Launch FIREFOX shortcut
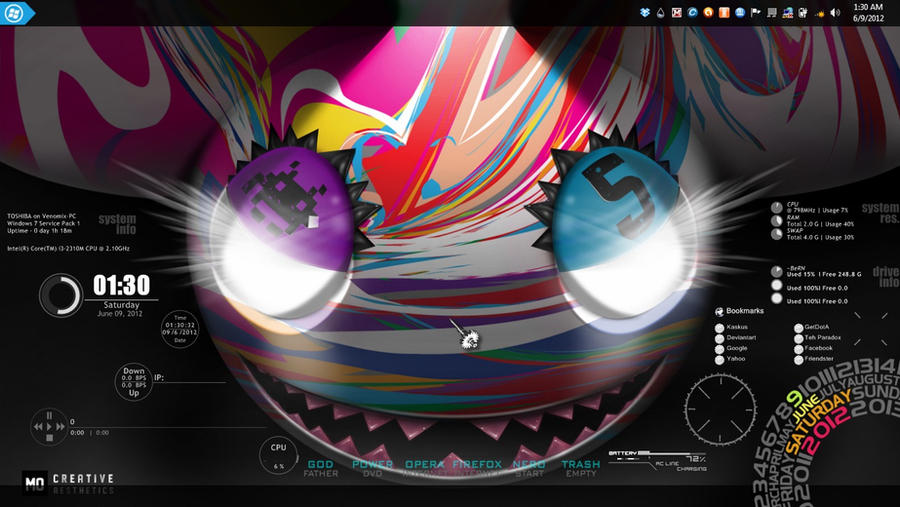This screenshot has width=900, height=507. click(x=476, y=469)
